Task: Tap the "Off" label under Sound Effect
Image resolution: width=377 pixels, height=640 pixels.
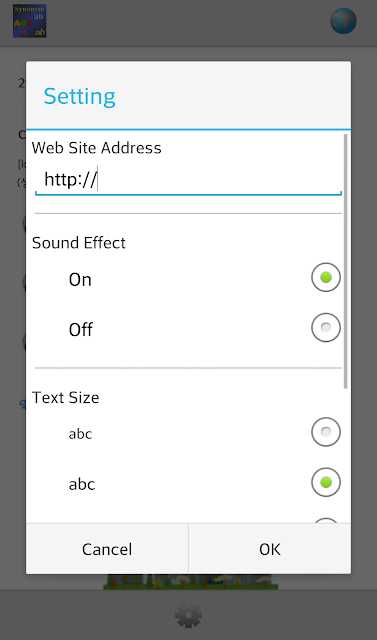Action: tap(81, 330)
